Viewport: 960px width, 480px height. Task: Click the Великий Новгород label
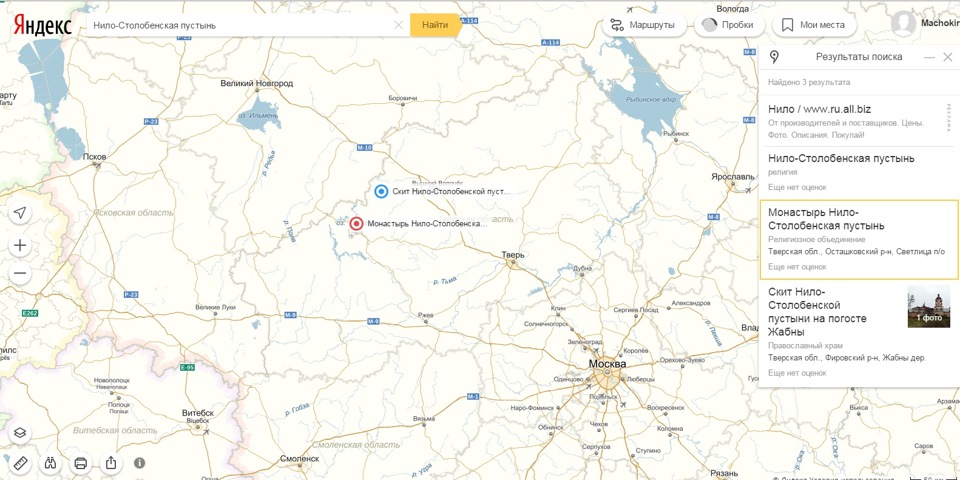click(x=257, y=83)
